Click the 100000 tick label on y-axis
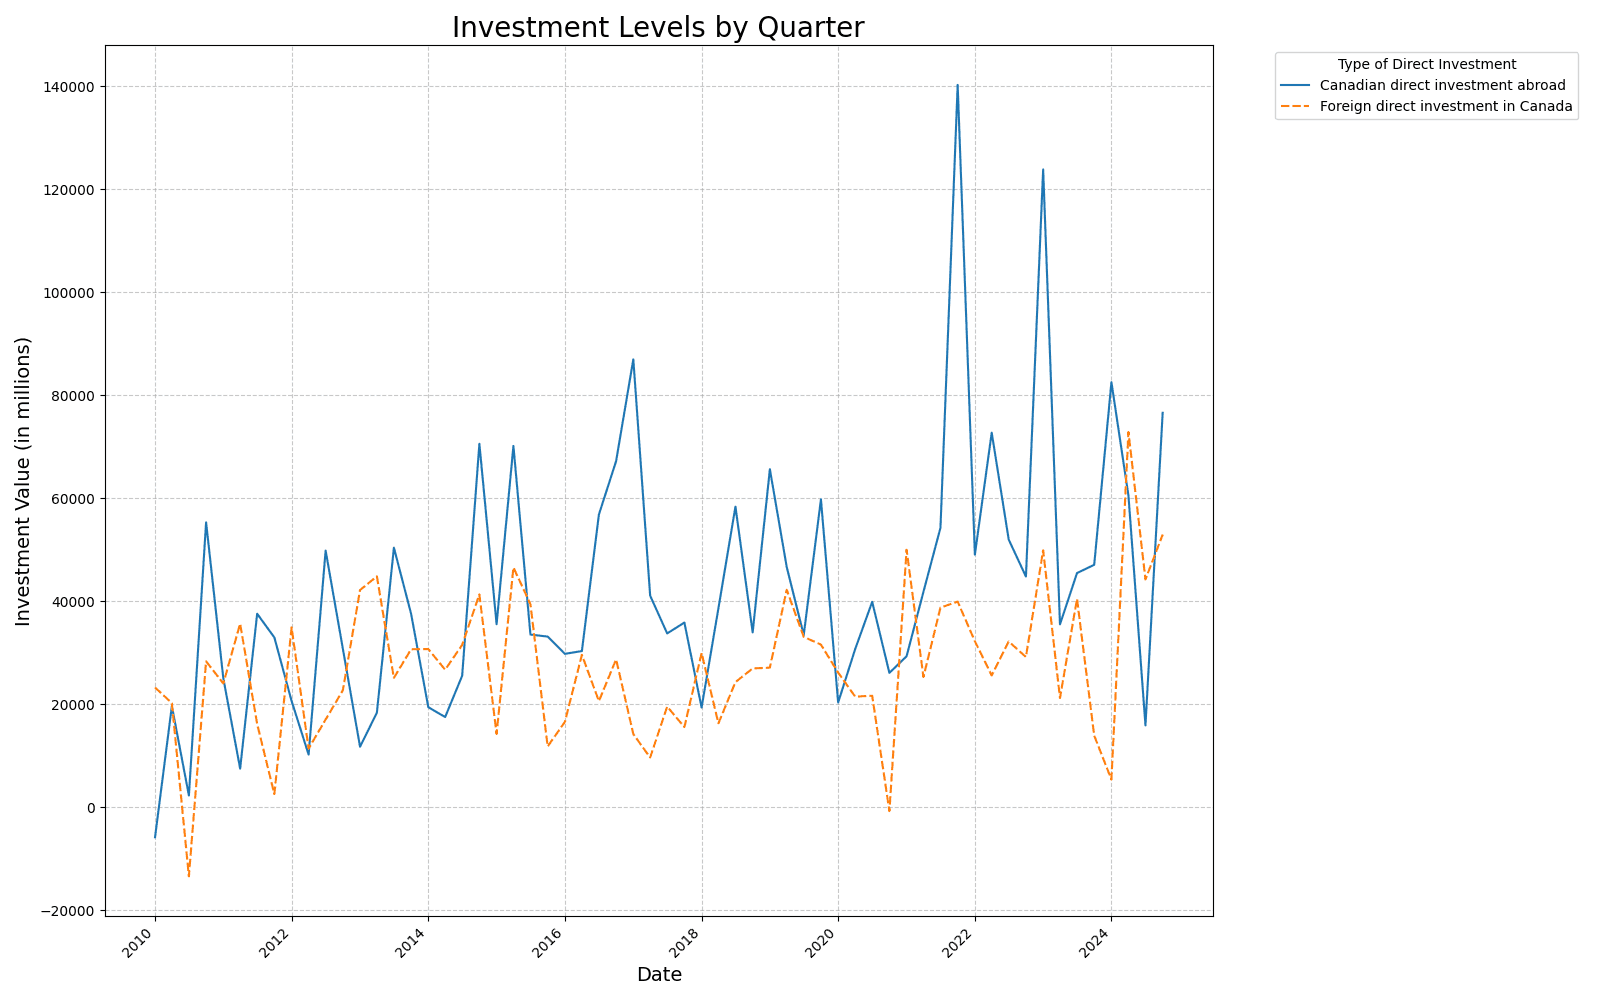 [x=68, y=293]
